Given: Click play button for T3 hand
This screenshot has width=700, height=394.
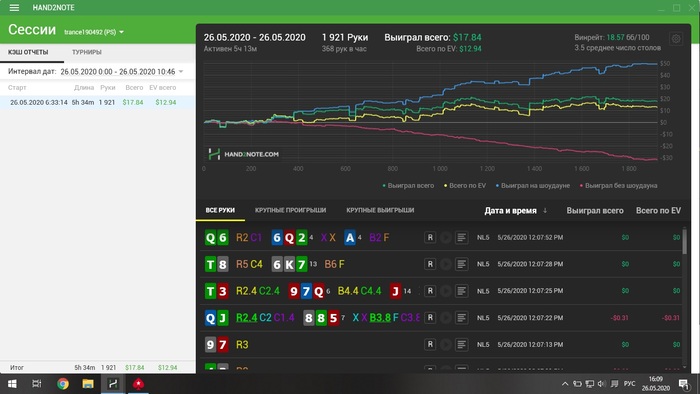Looking at the screenshot, I should pyautogui.click(x=446, y=291).
